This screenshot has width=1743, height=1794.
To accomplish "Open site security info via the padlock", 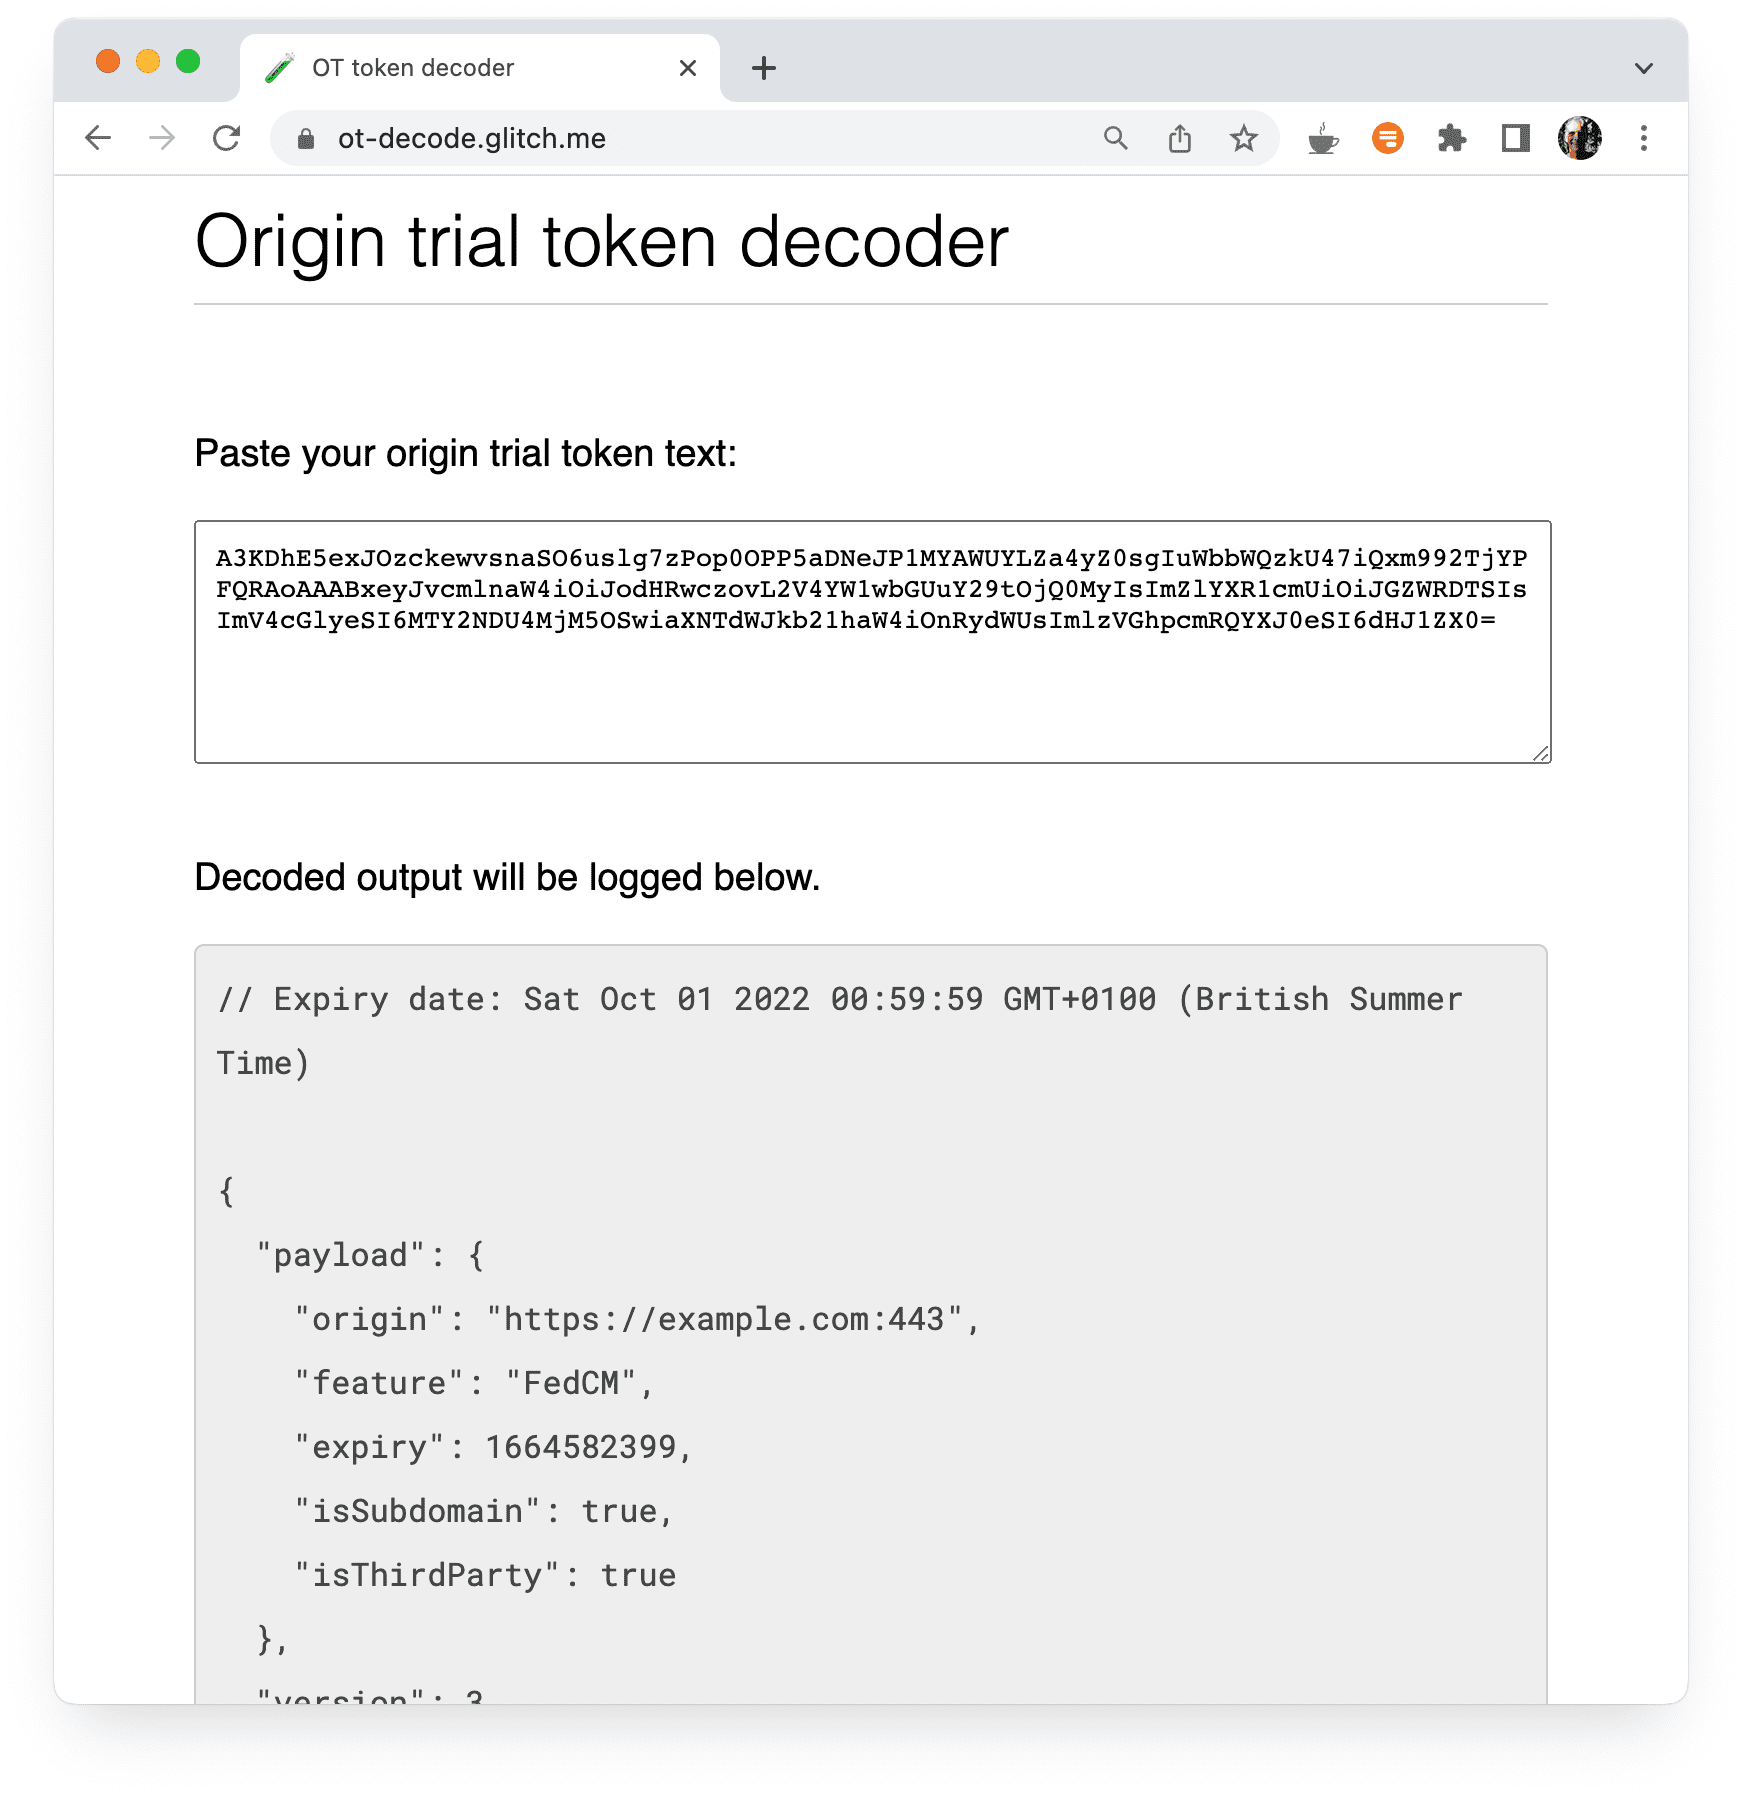I will (305, 139).
